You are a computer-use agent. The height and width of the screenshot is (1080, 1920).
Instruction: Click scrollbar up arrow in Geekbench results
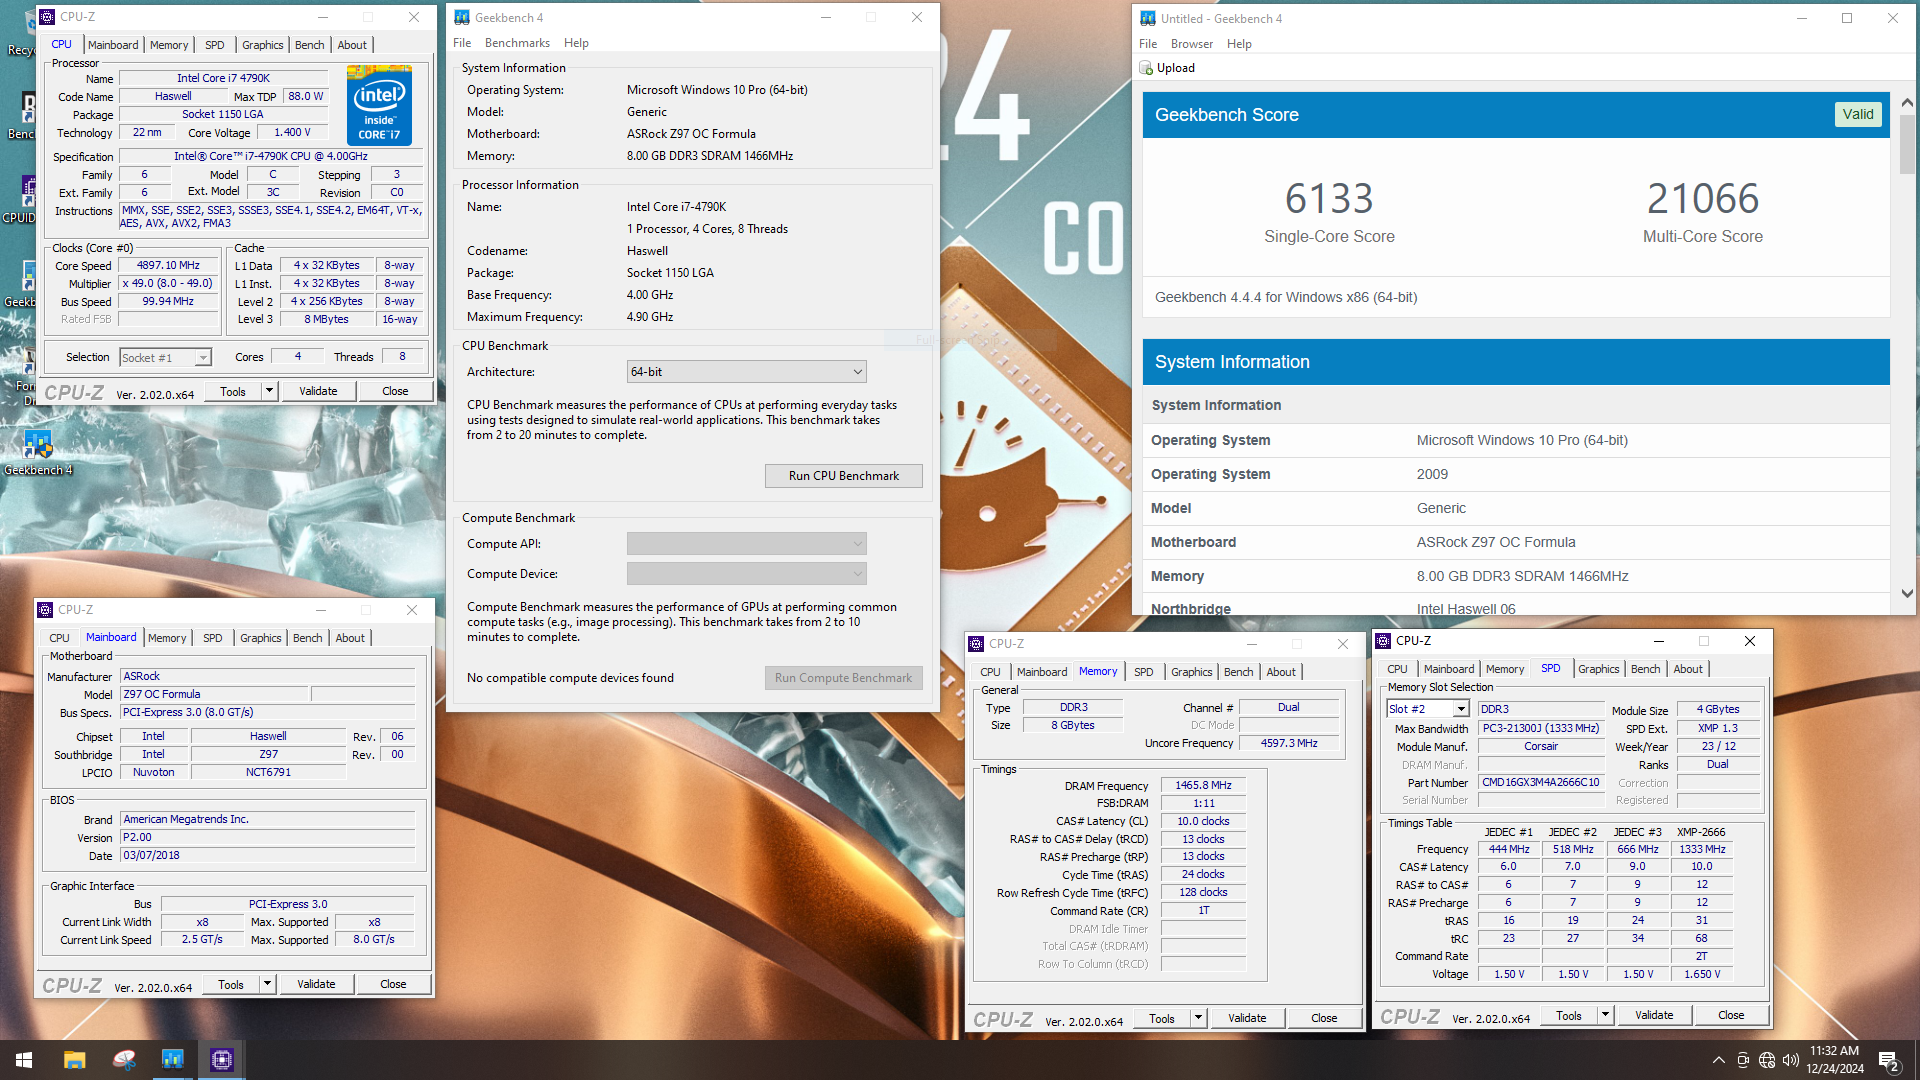1907,102
